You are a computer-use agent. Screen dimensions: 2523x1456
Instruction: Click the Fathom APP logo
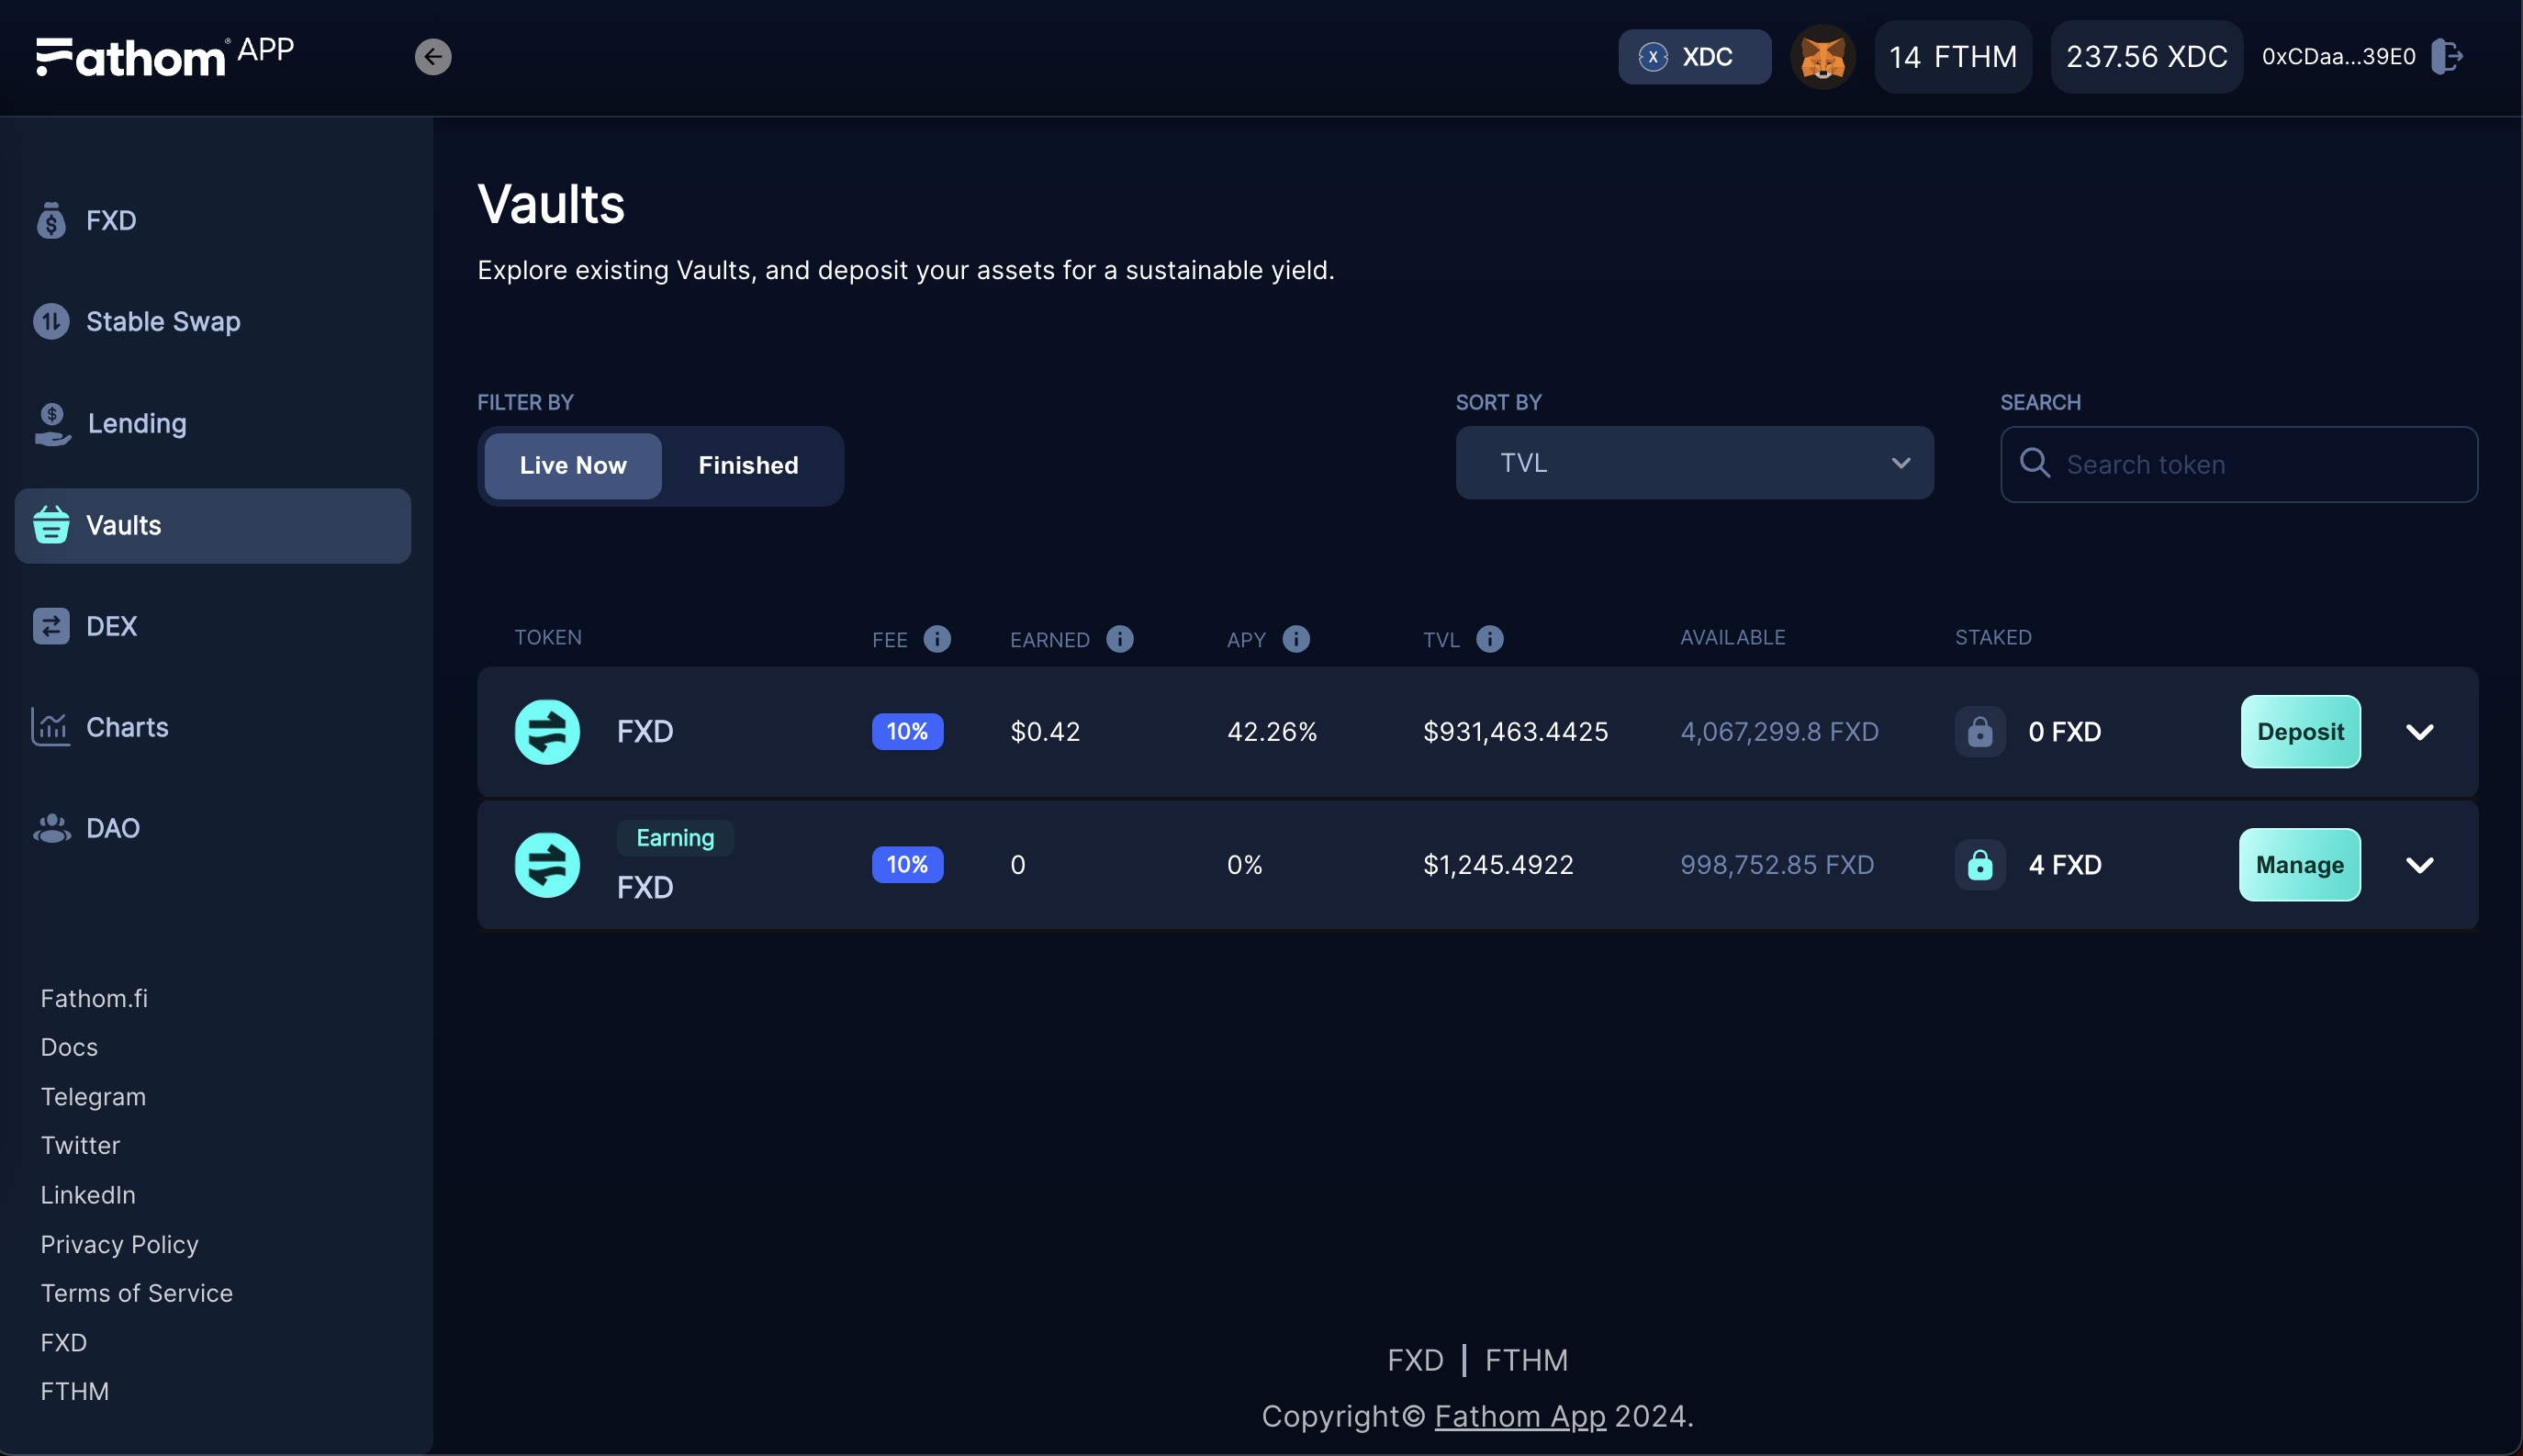coord(165,56)
